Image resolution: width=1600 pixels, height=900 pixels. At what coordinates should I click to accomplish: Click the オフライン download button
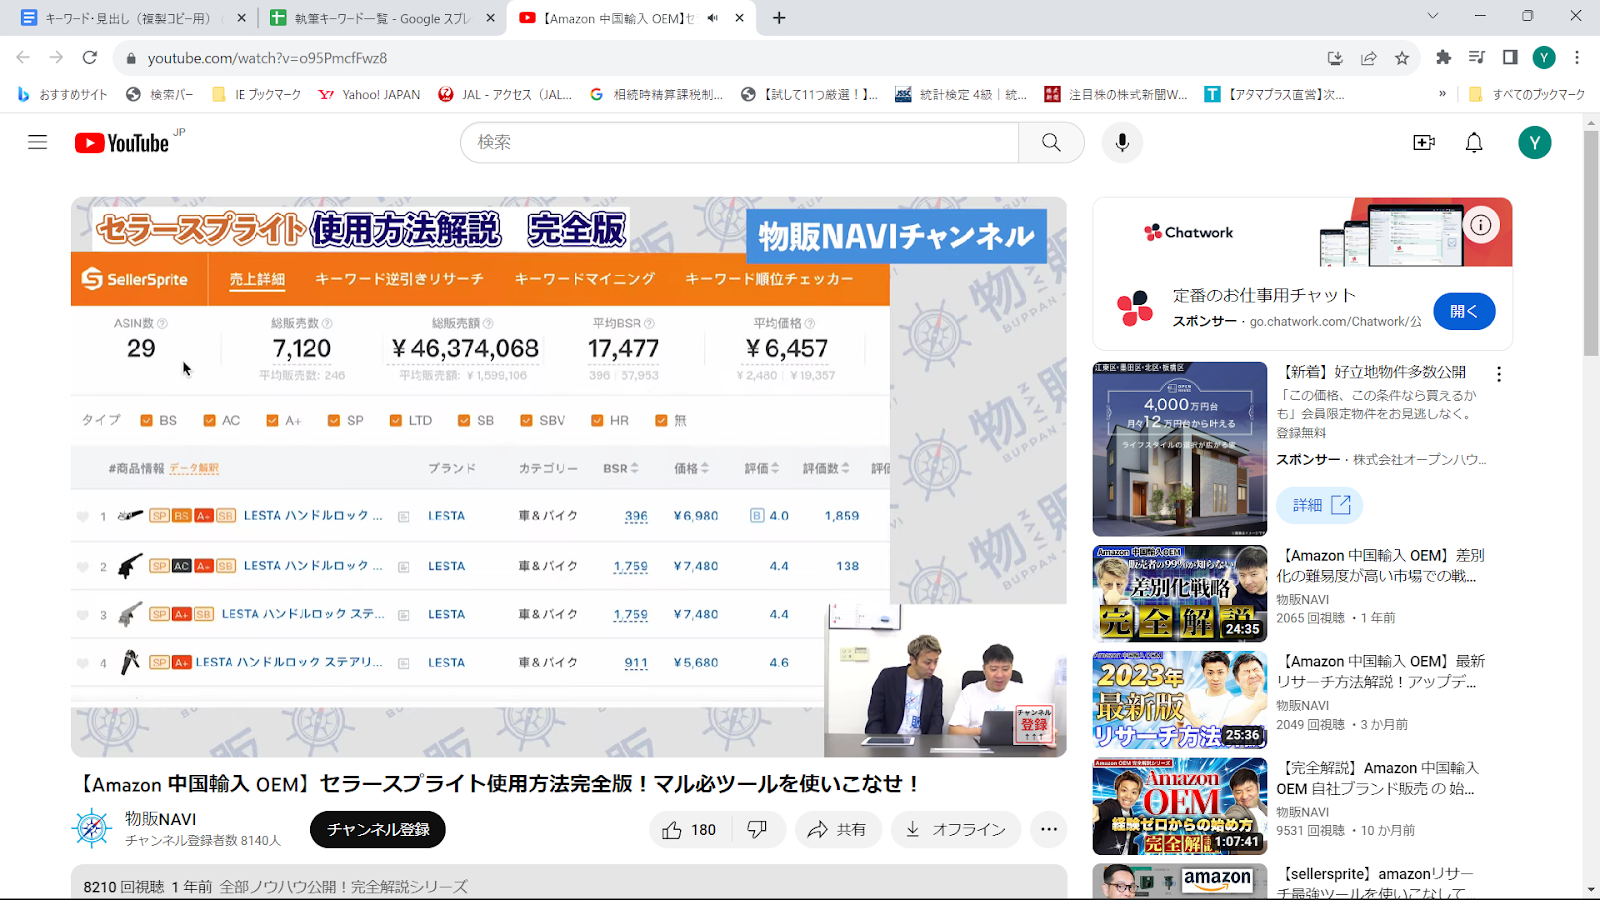click(x=956, y=829)
